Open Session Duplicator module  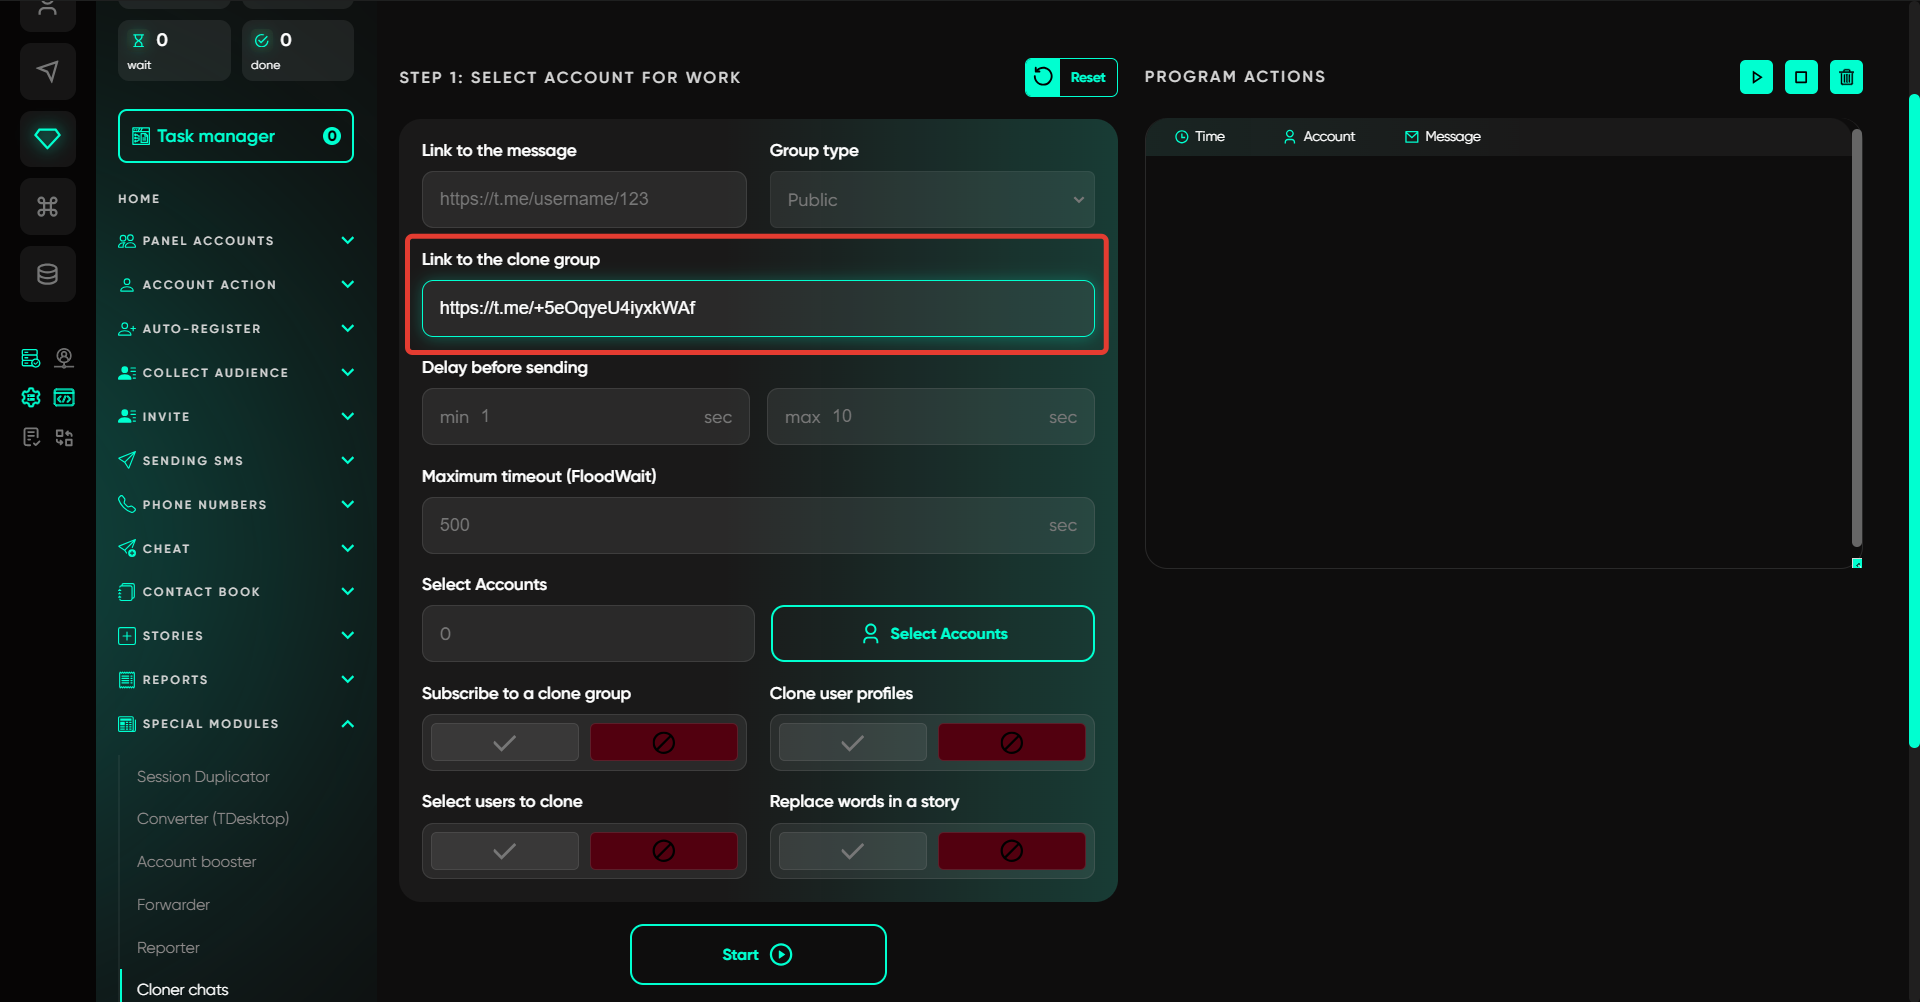pyautogui.click(x=203, y=777)
